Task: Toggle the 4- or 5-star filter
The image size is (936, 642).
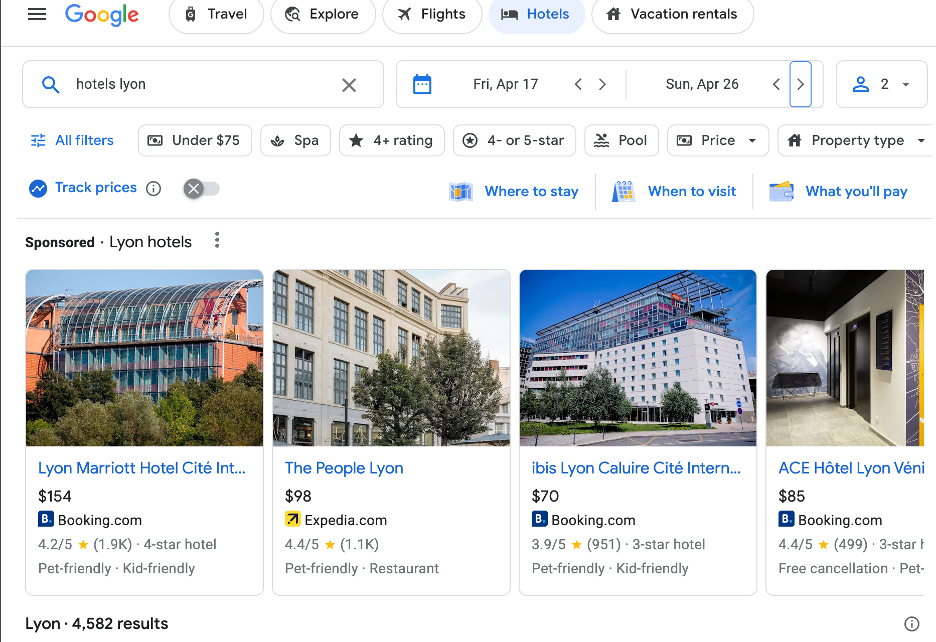Action: click(515, 140)
